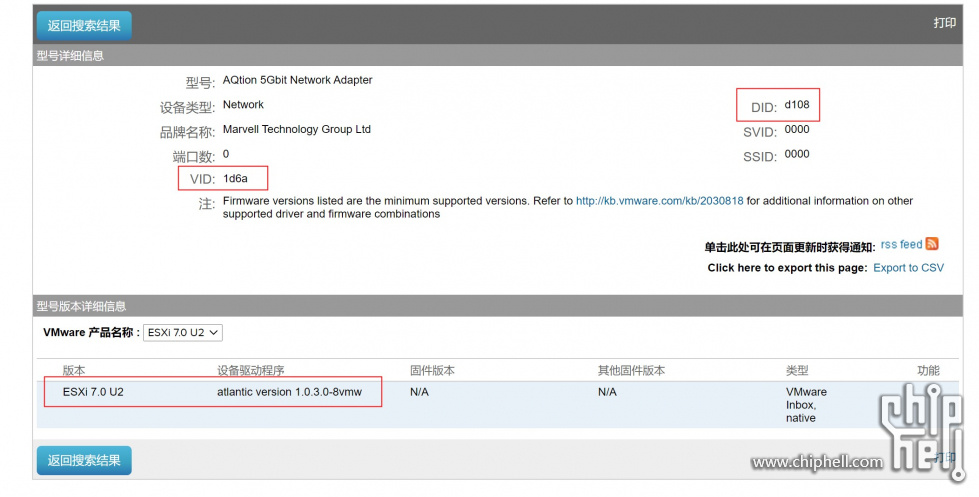Click the DID value d108
This screenshot has width=979, height=497.
[796, 105]
